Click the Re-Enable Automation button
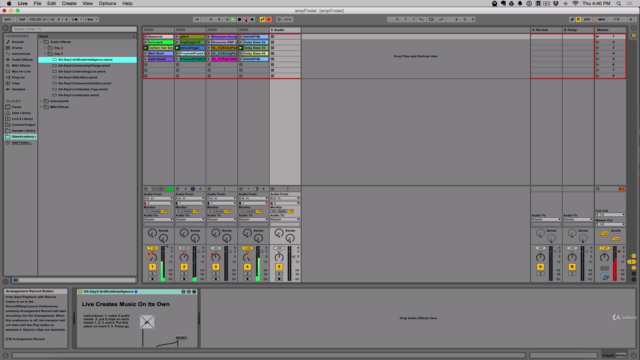 point(269,19)
